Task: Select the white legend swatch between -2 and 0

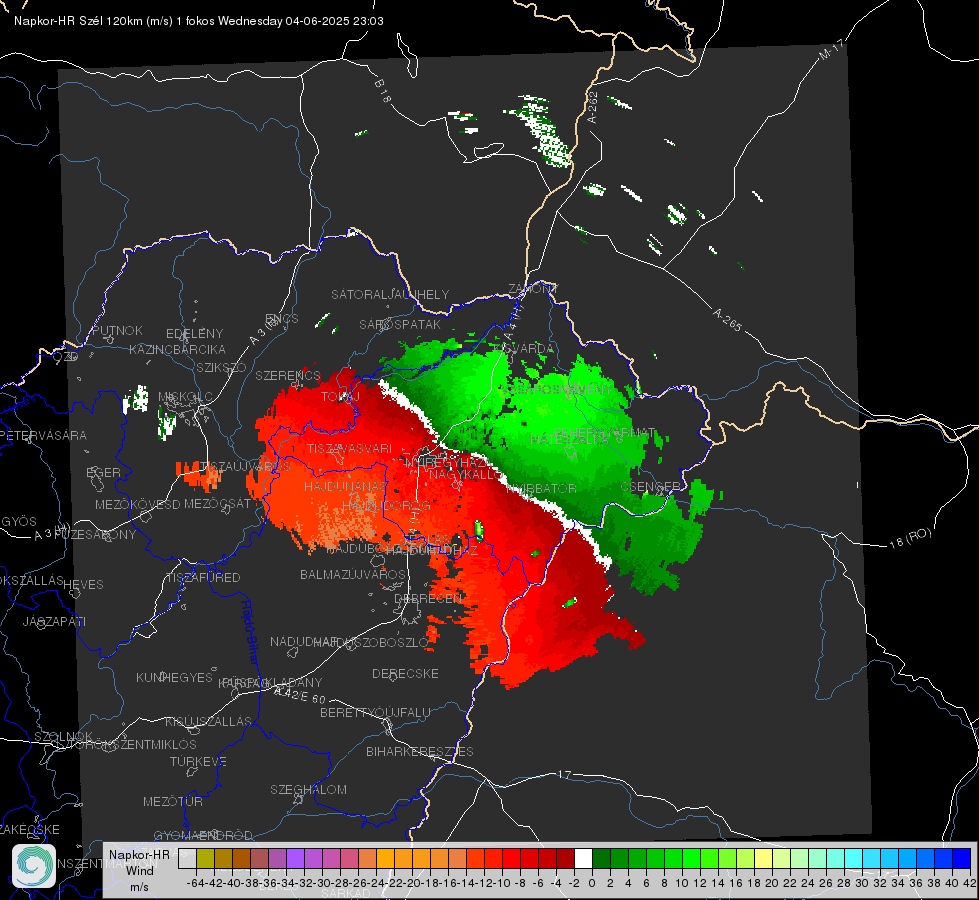Action: pyautogui.click(x=583, y=859)
